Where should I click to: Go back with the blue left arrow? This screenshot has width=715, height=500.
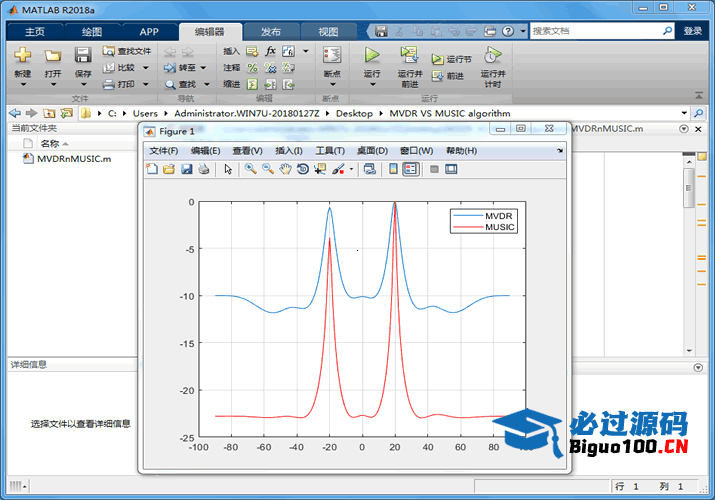pyautogui.click(x=15, y=113)
